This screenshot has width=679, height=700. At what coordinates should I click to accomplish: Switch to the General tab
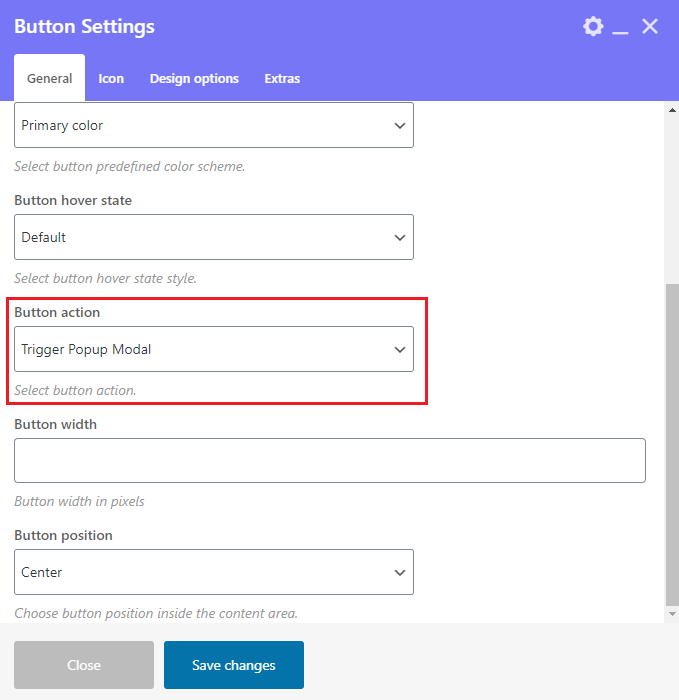(x=49, y=78)
